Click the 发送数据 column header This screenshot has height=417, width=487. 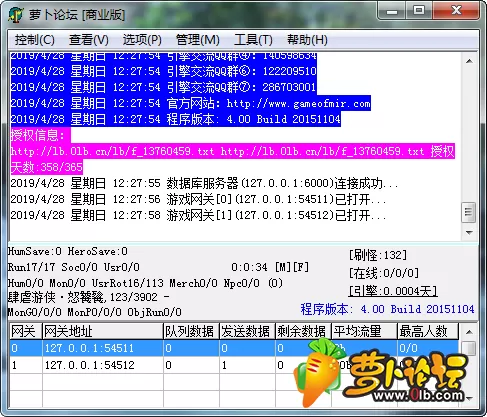[x=247, y=331]
